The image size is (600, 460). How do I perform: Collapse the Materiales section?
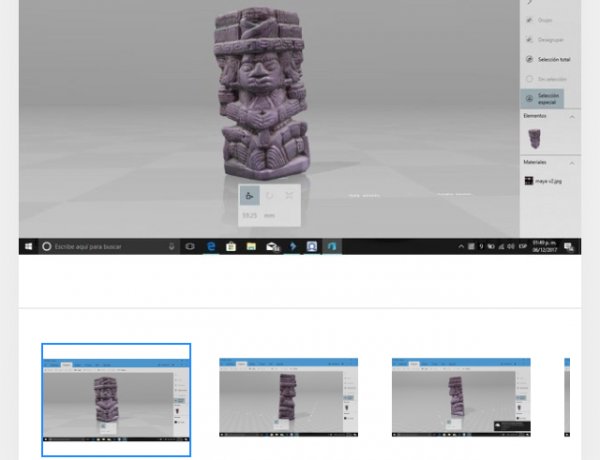pyautogui.click(x=573, y=162)
